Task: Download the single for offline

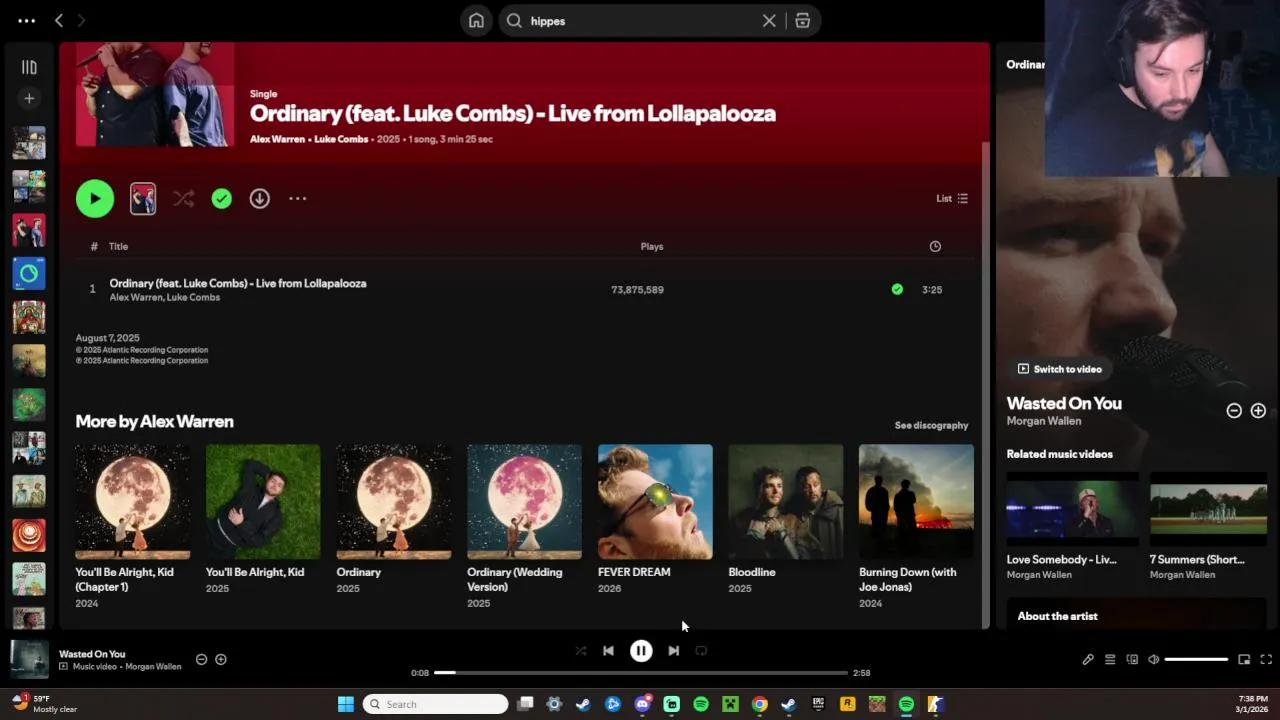Action: [260, 199]
